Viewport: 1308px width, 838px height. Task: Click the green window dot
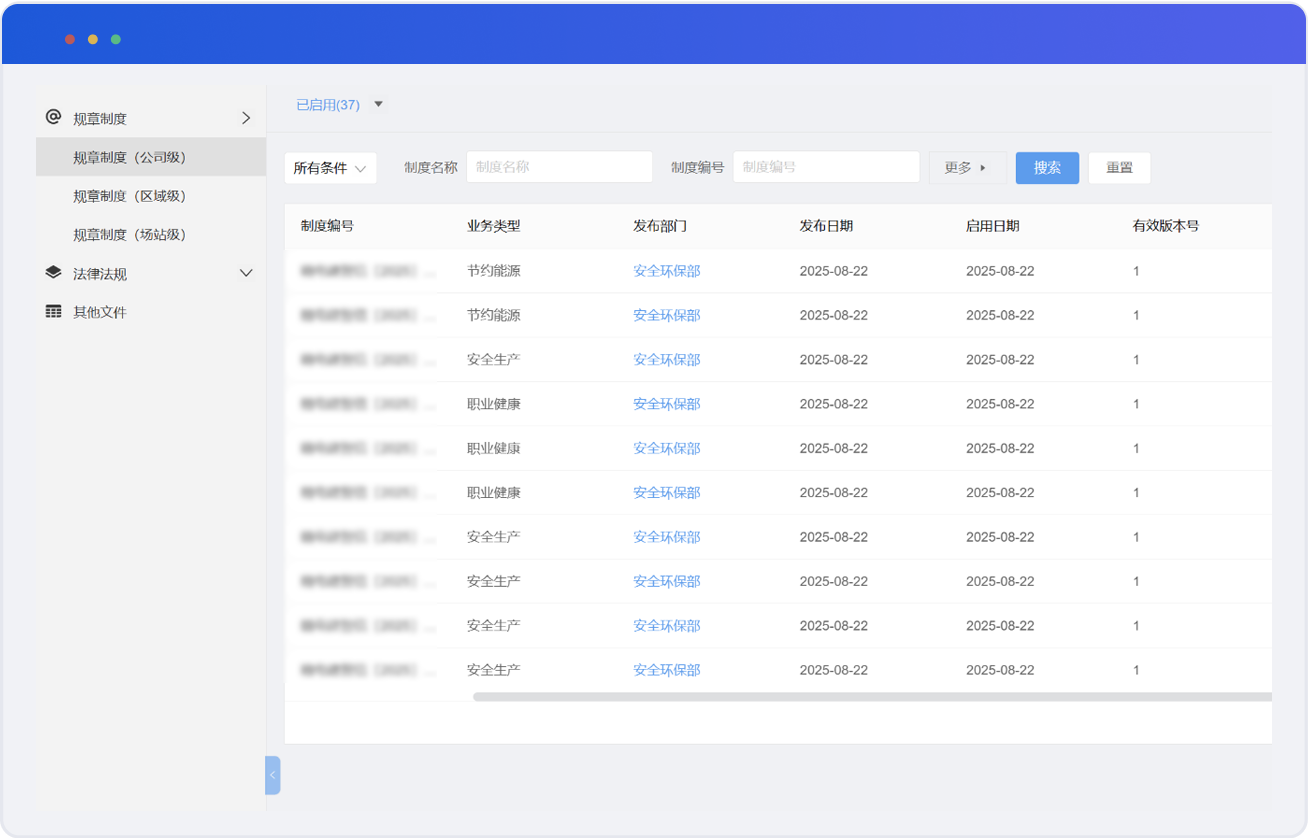click(116, 39)
